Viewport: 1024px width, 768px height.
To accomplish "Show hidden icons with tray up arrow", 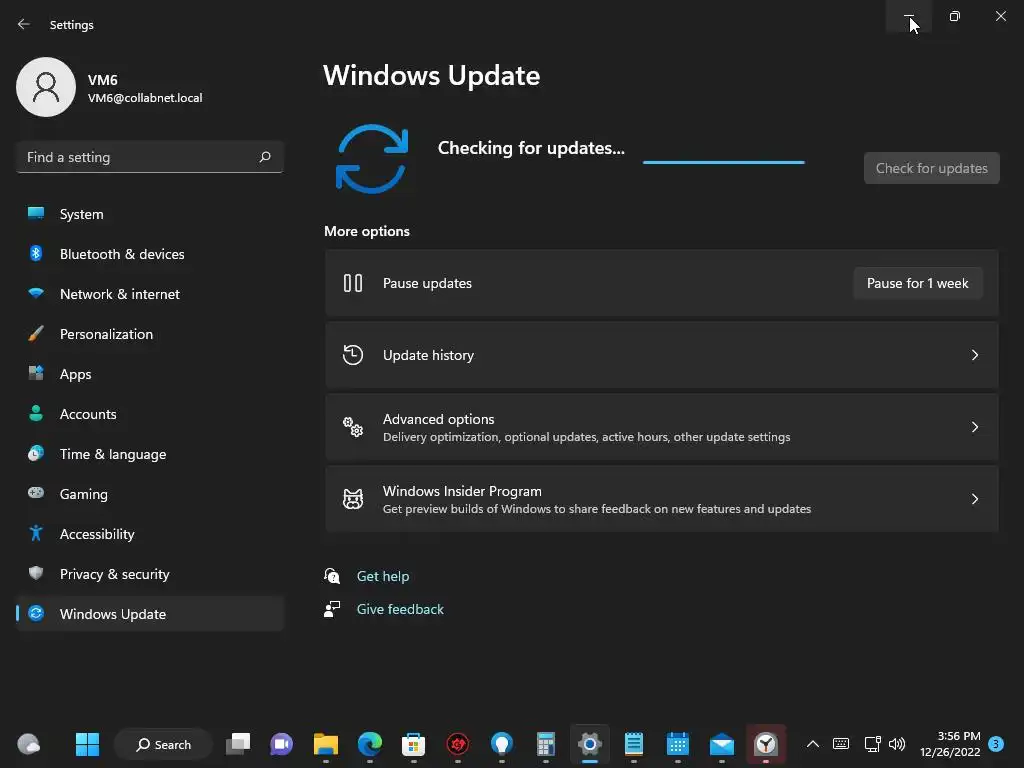I will tap(812, 744).
